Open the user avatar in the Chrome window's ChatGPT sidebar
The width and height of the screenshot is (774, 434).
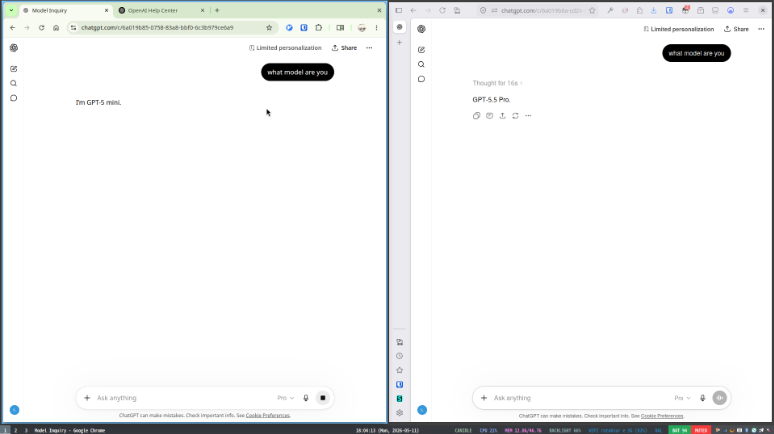pyautogui.click(x=14, y=410)
